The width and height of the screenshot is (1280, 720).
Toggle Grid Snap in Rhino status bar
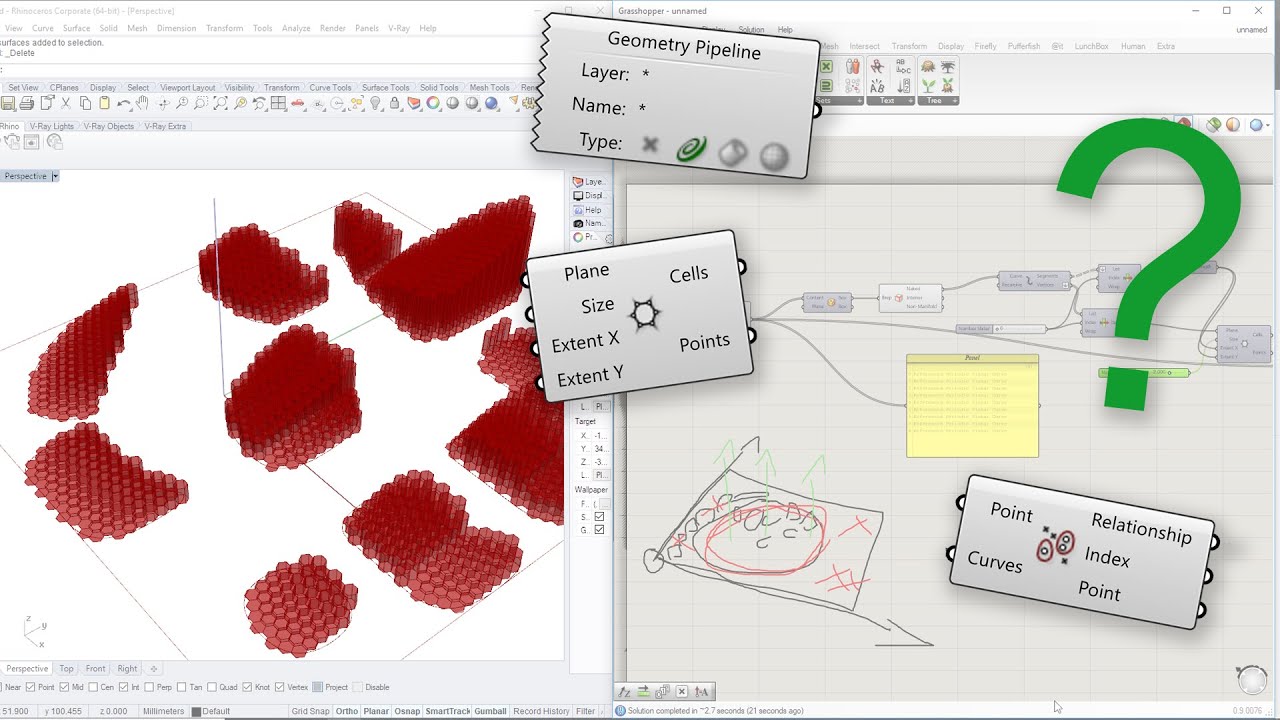[x=310, y=711]
